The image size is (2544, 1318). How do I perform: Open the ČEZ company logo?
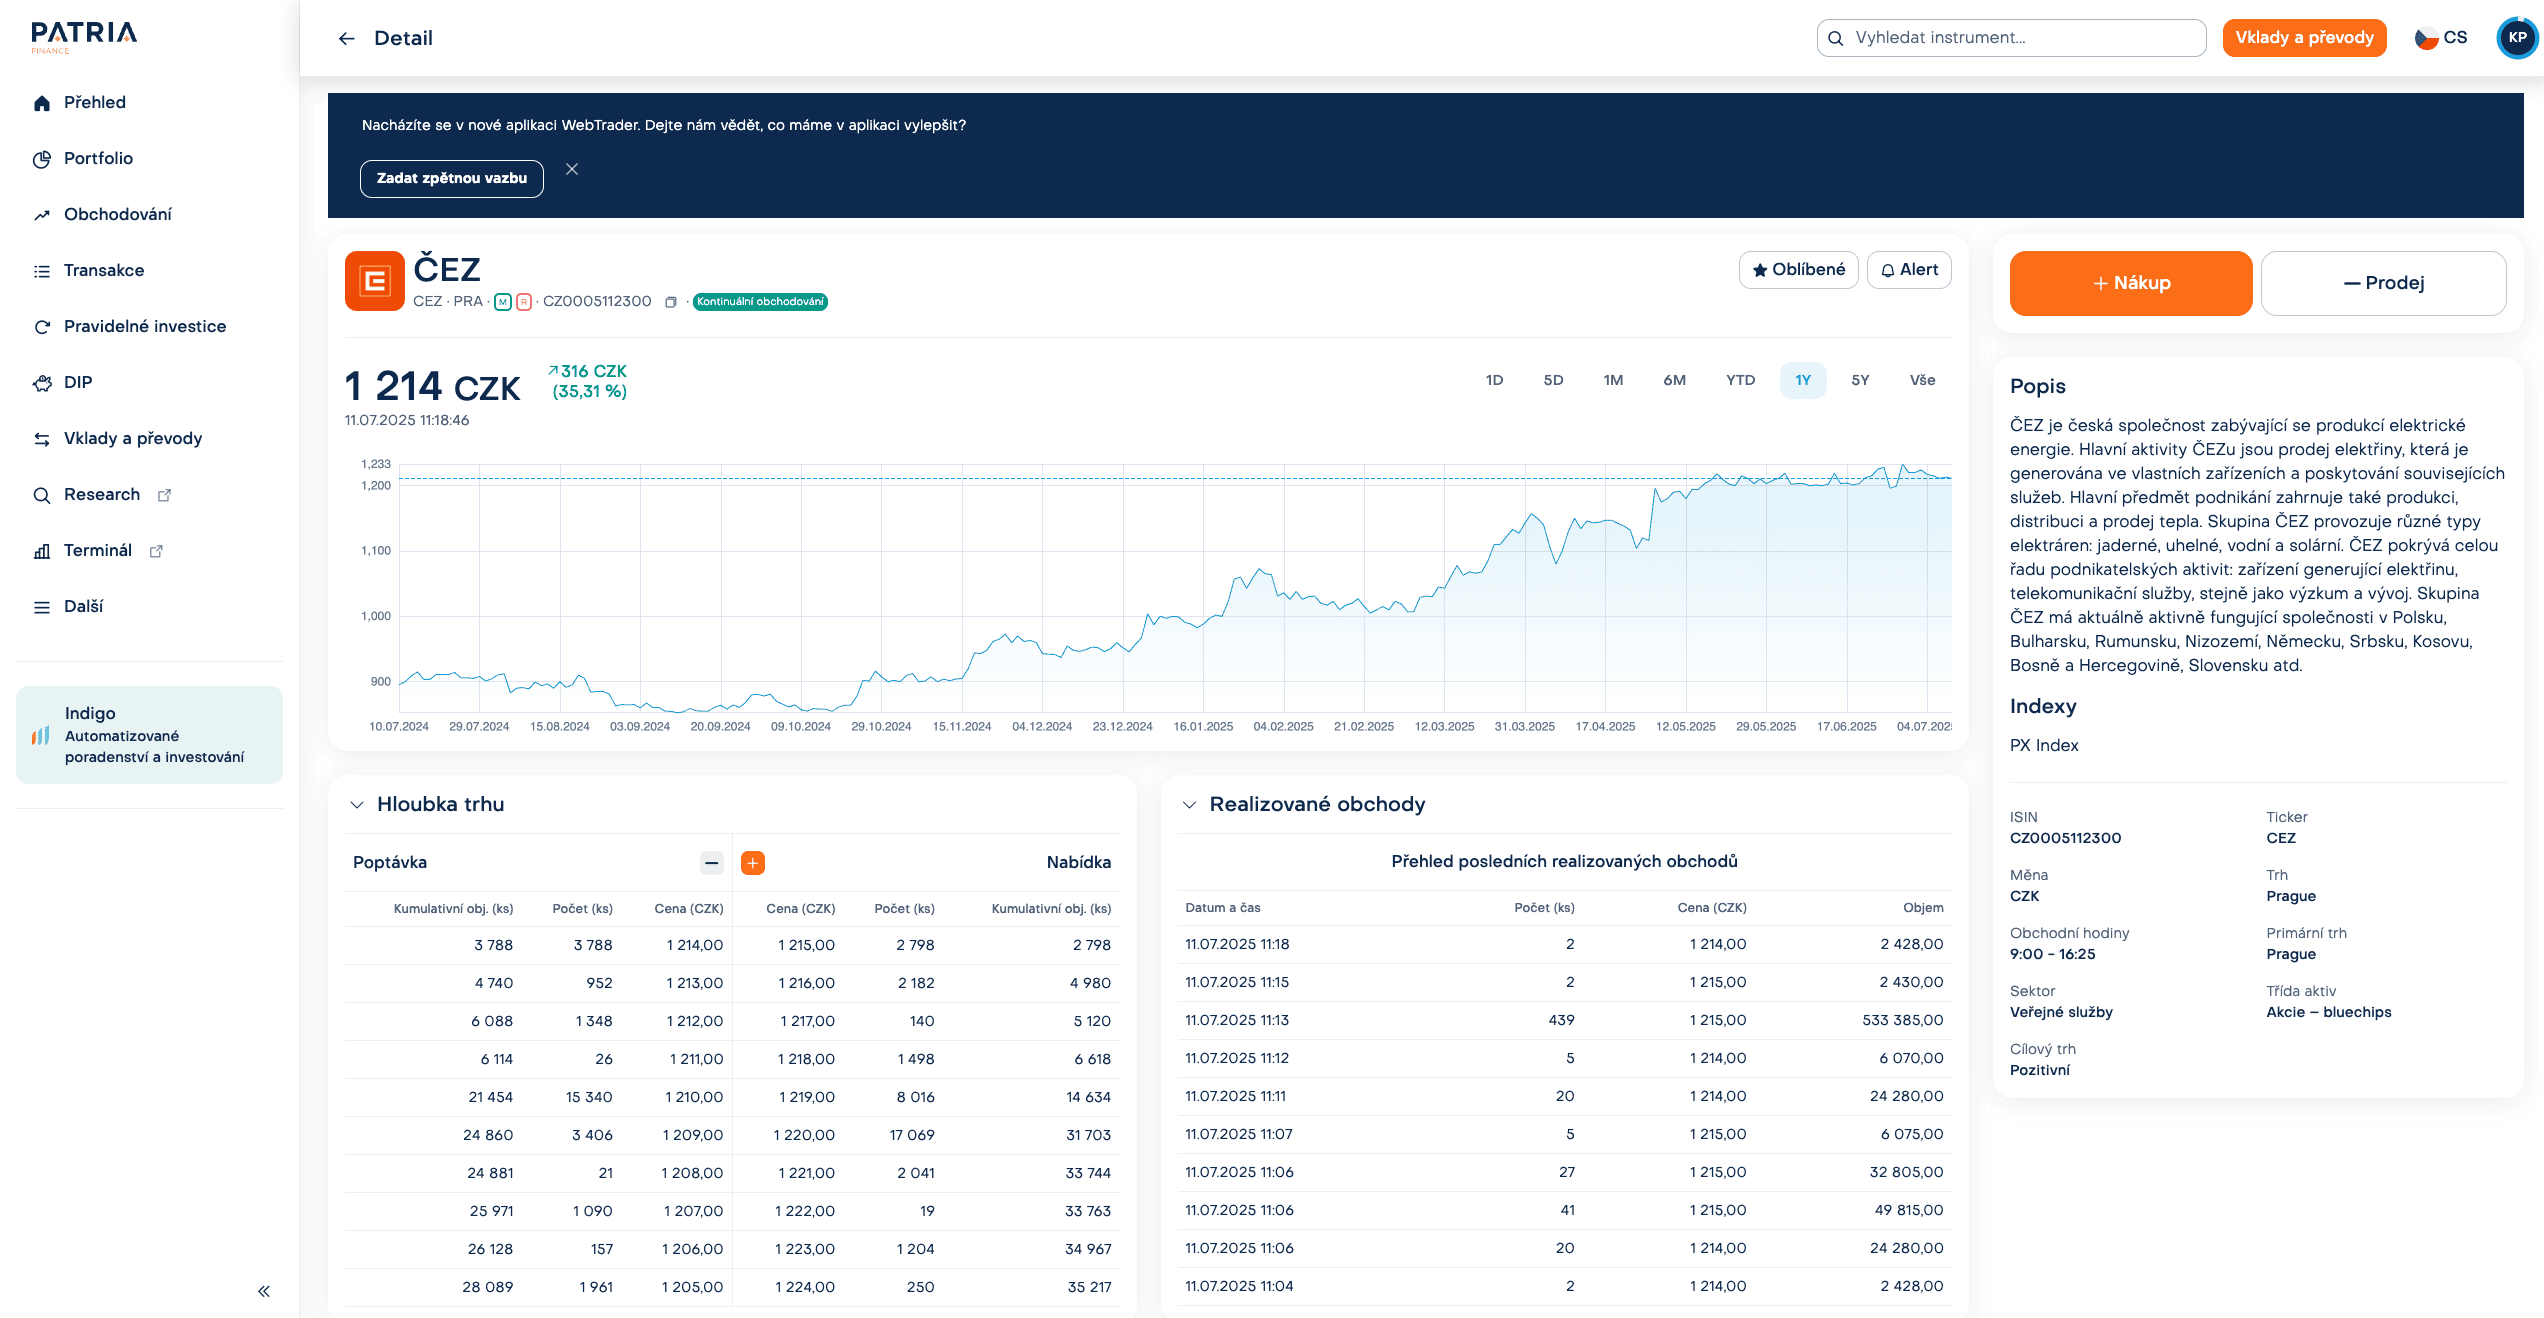coord(374,281)
